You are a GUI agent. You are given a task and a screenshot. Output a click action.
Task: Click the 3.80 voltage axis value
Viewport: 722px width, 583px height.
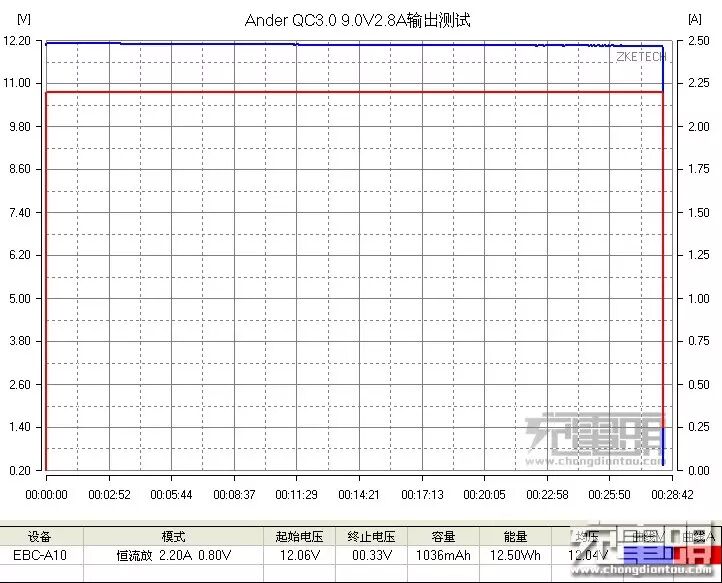20,341
